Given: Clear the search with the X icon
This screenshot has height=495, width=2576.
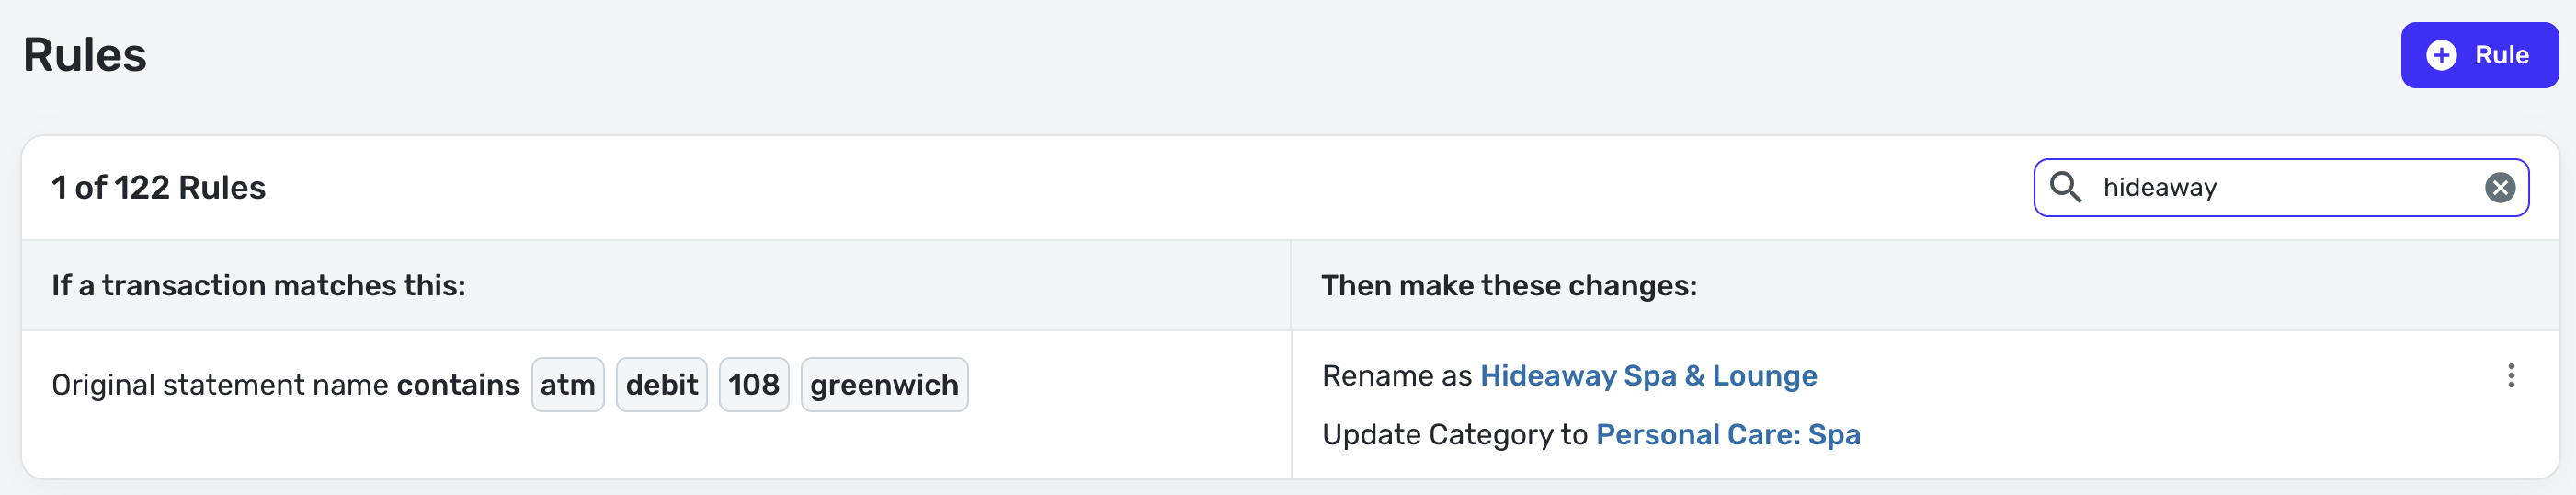Looking at the screenshot, I should point(2499,187).
